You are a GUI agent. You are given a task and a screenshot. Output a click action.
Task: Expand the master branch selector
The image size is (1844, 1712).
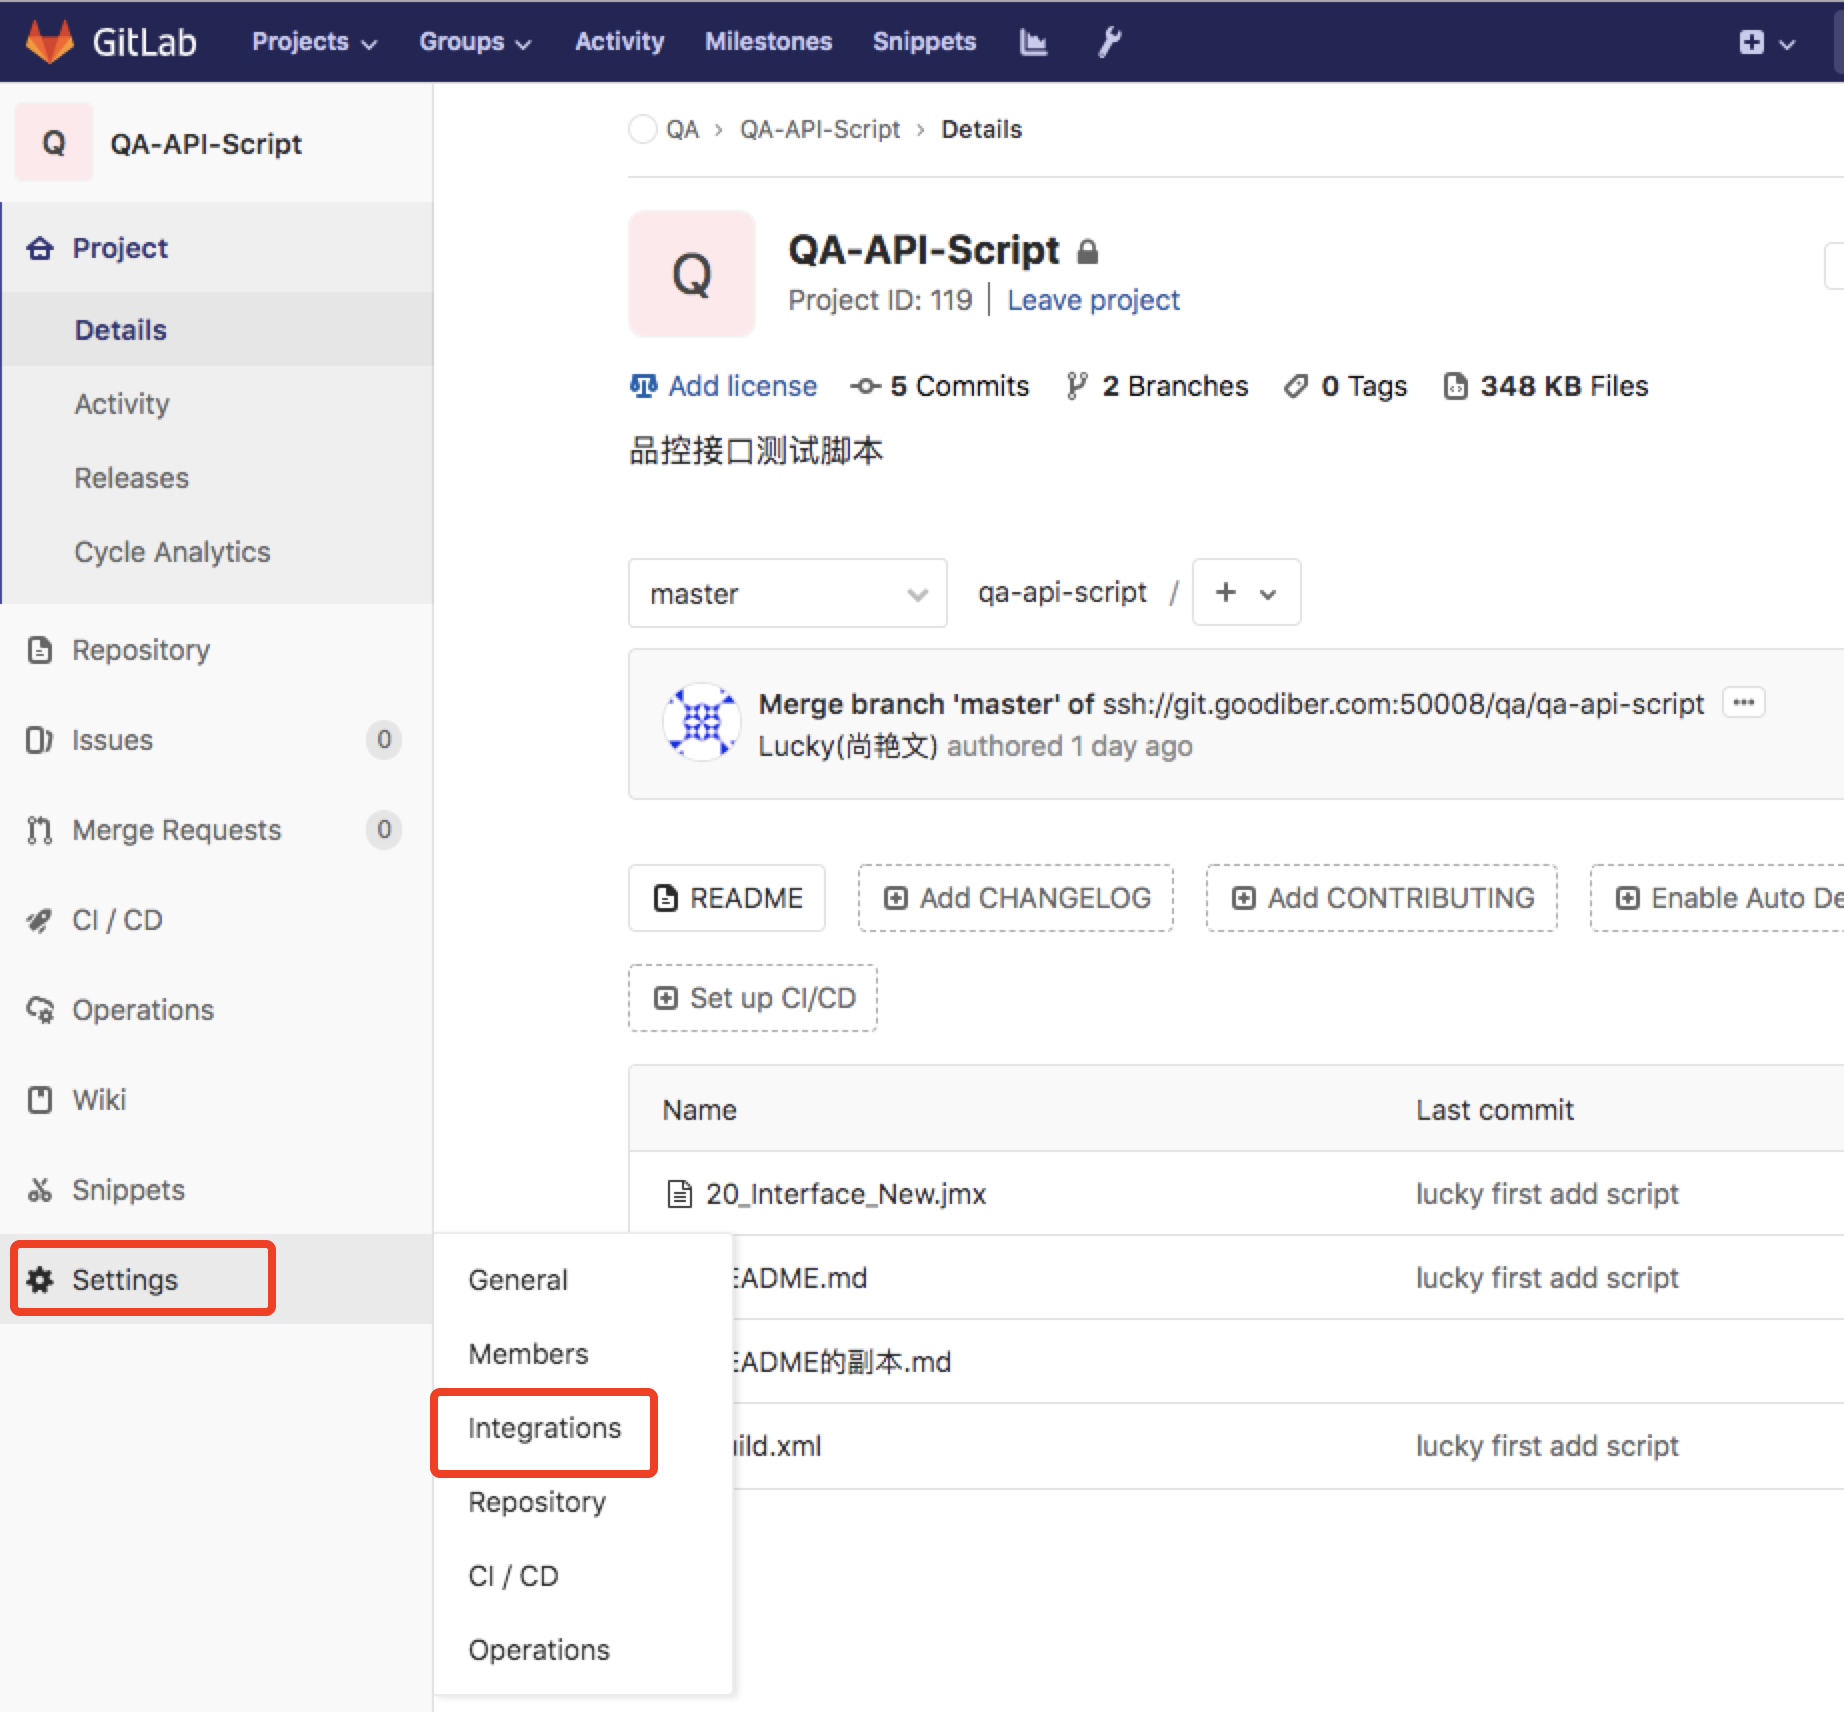click(x=786, y=592)
